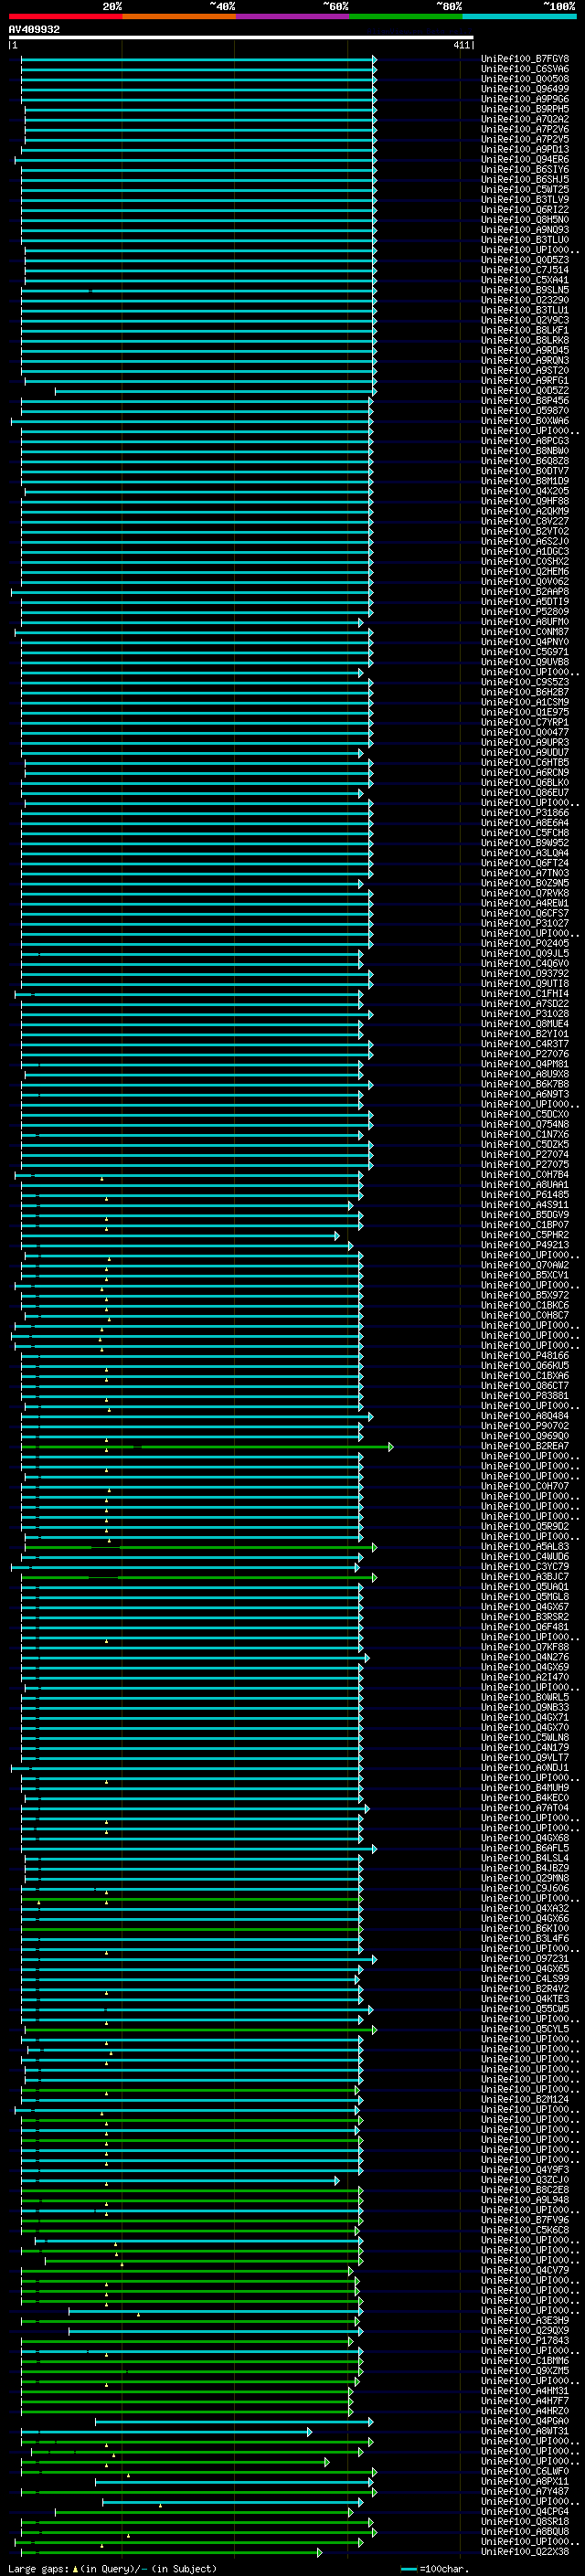The width and height of the screenshot is (585, 2576).
Task: Open hit UniRef100_B7FGY8
Action: (x=525, y=59)
